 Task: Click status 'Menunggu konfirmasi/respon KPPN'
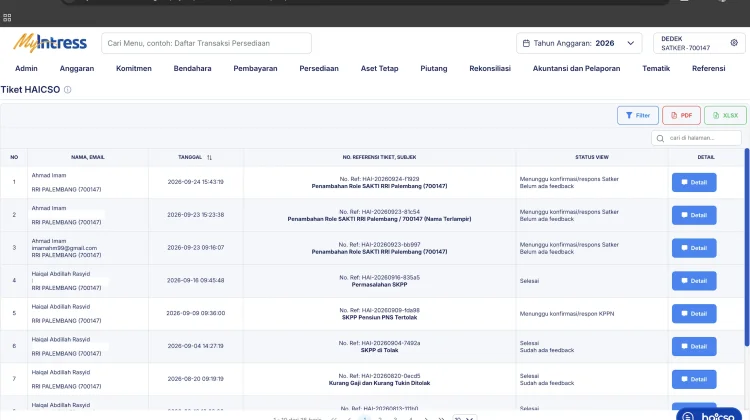[x=567, y=314]
